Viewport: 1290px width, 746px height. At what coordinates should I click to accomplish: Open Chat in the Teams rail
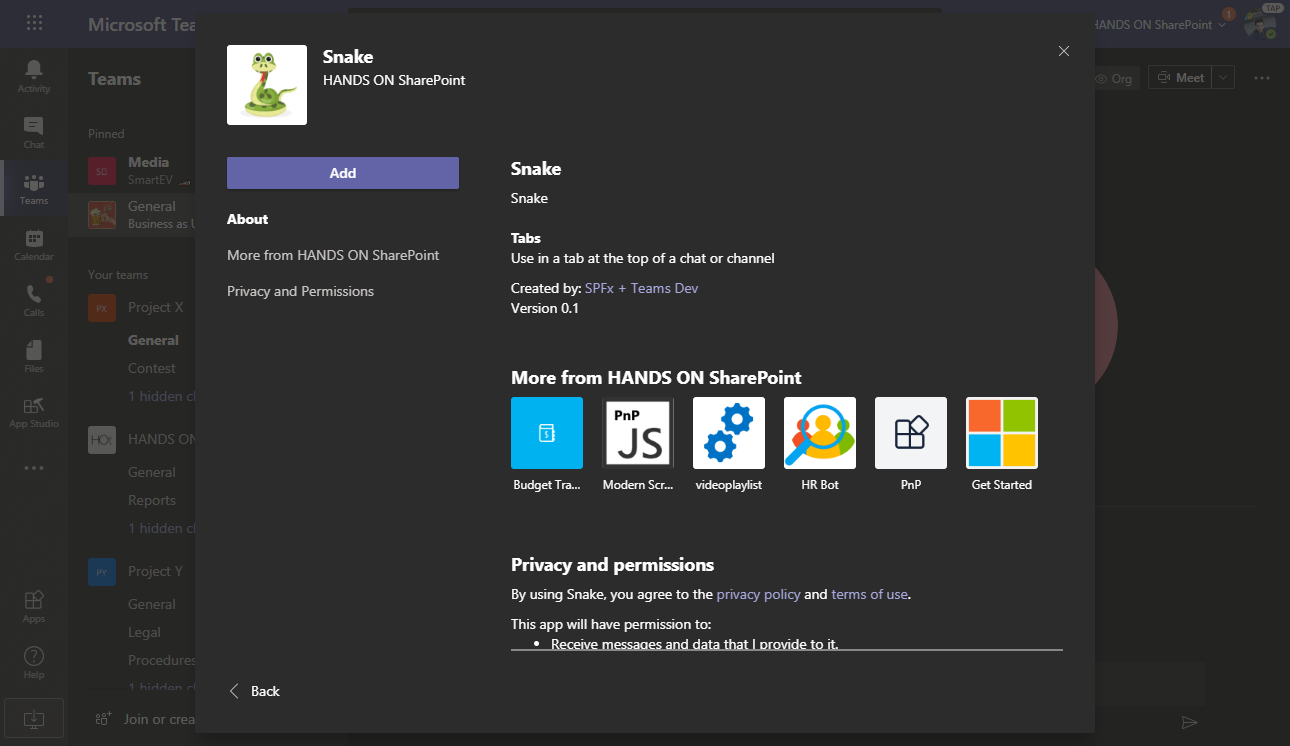coord(34,132)
